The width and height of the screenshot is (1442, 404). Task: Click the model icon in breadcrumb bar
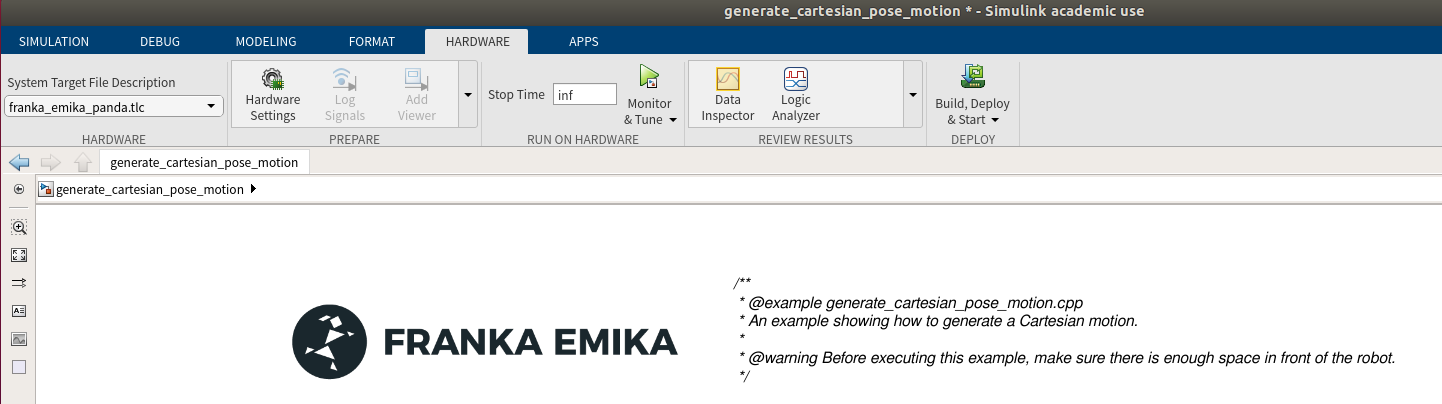[x=46, y=189]
